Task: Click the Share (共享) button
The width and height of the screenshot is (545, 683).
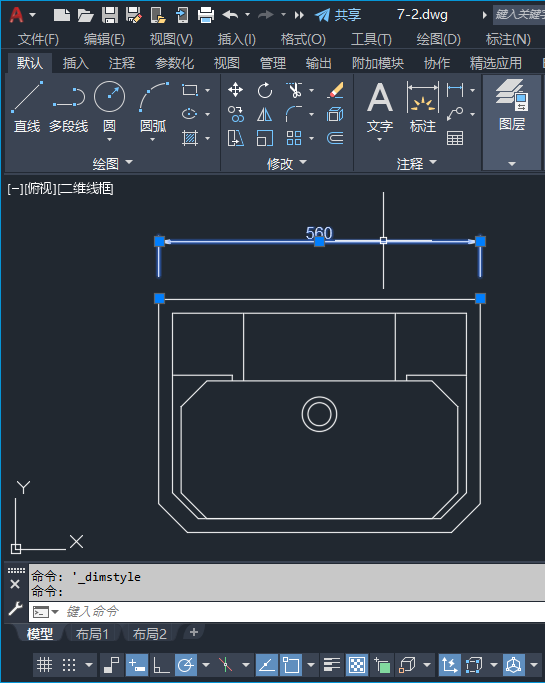Action: tap(338, 15)
